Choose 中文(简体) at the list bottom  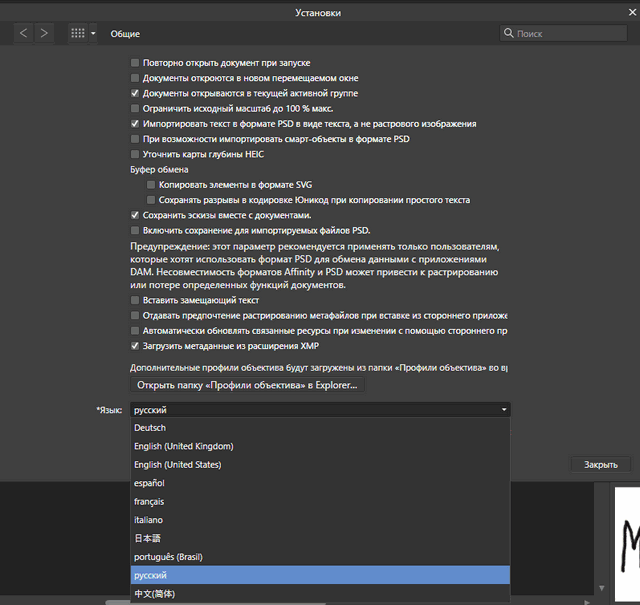pyautogui.click(x=155, y=594)
